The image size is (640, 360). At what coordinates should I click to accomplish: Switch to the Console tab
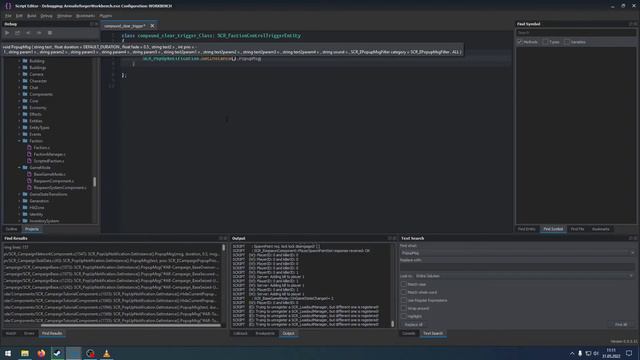(409, 333)
